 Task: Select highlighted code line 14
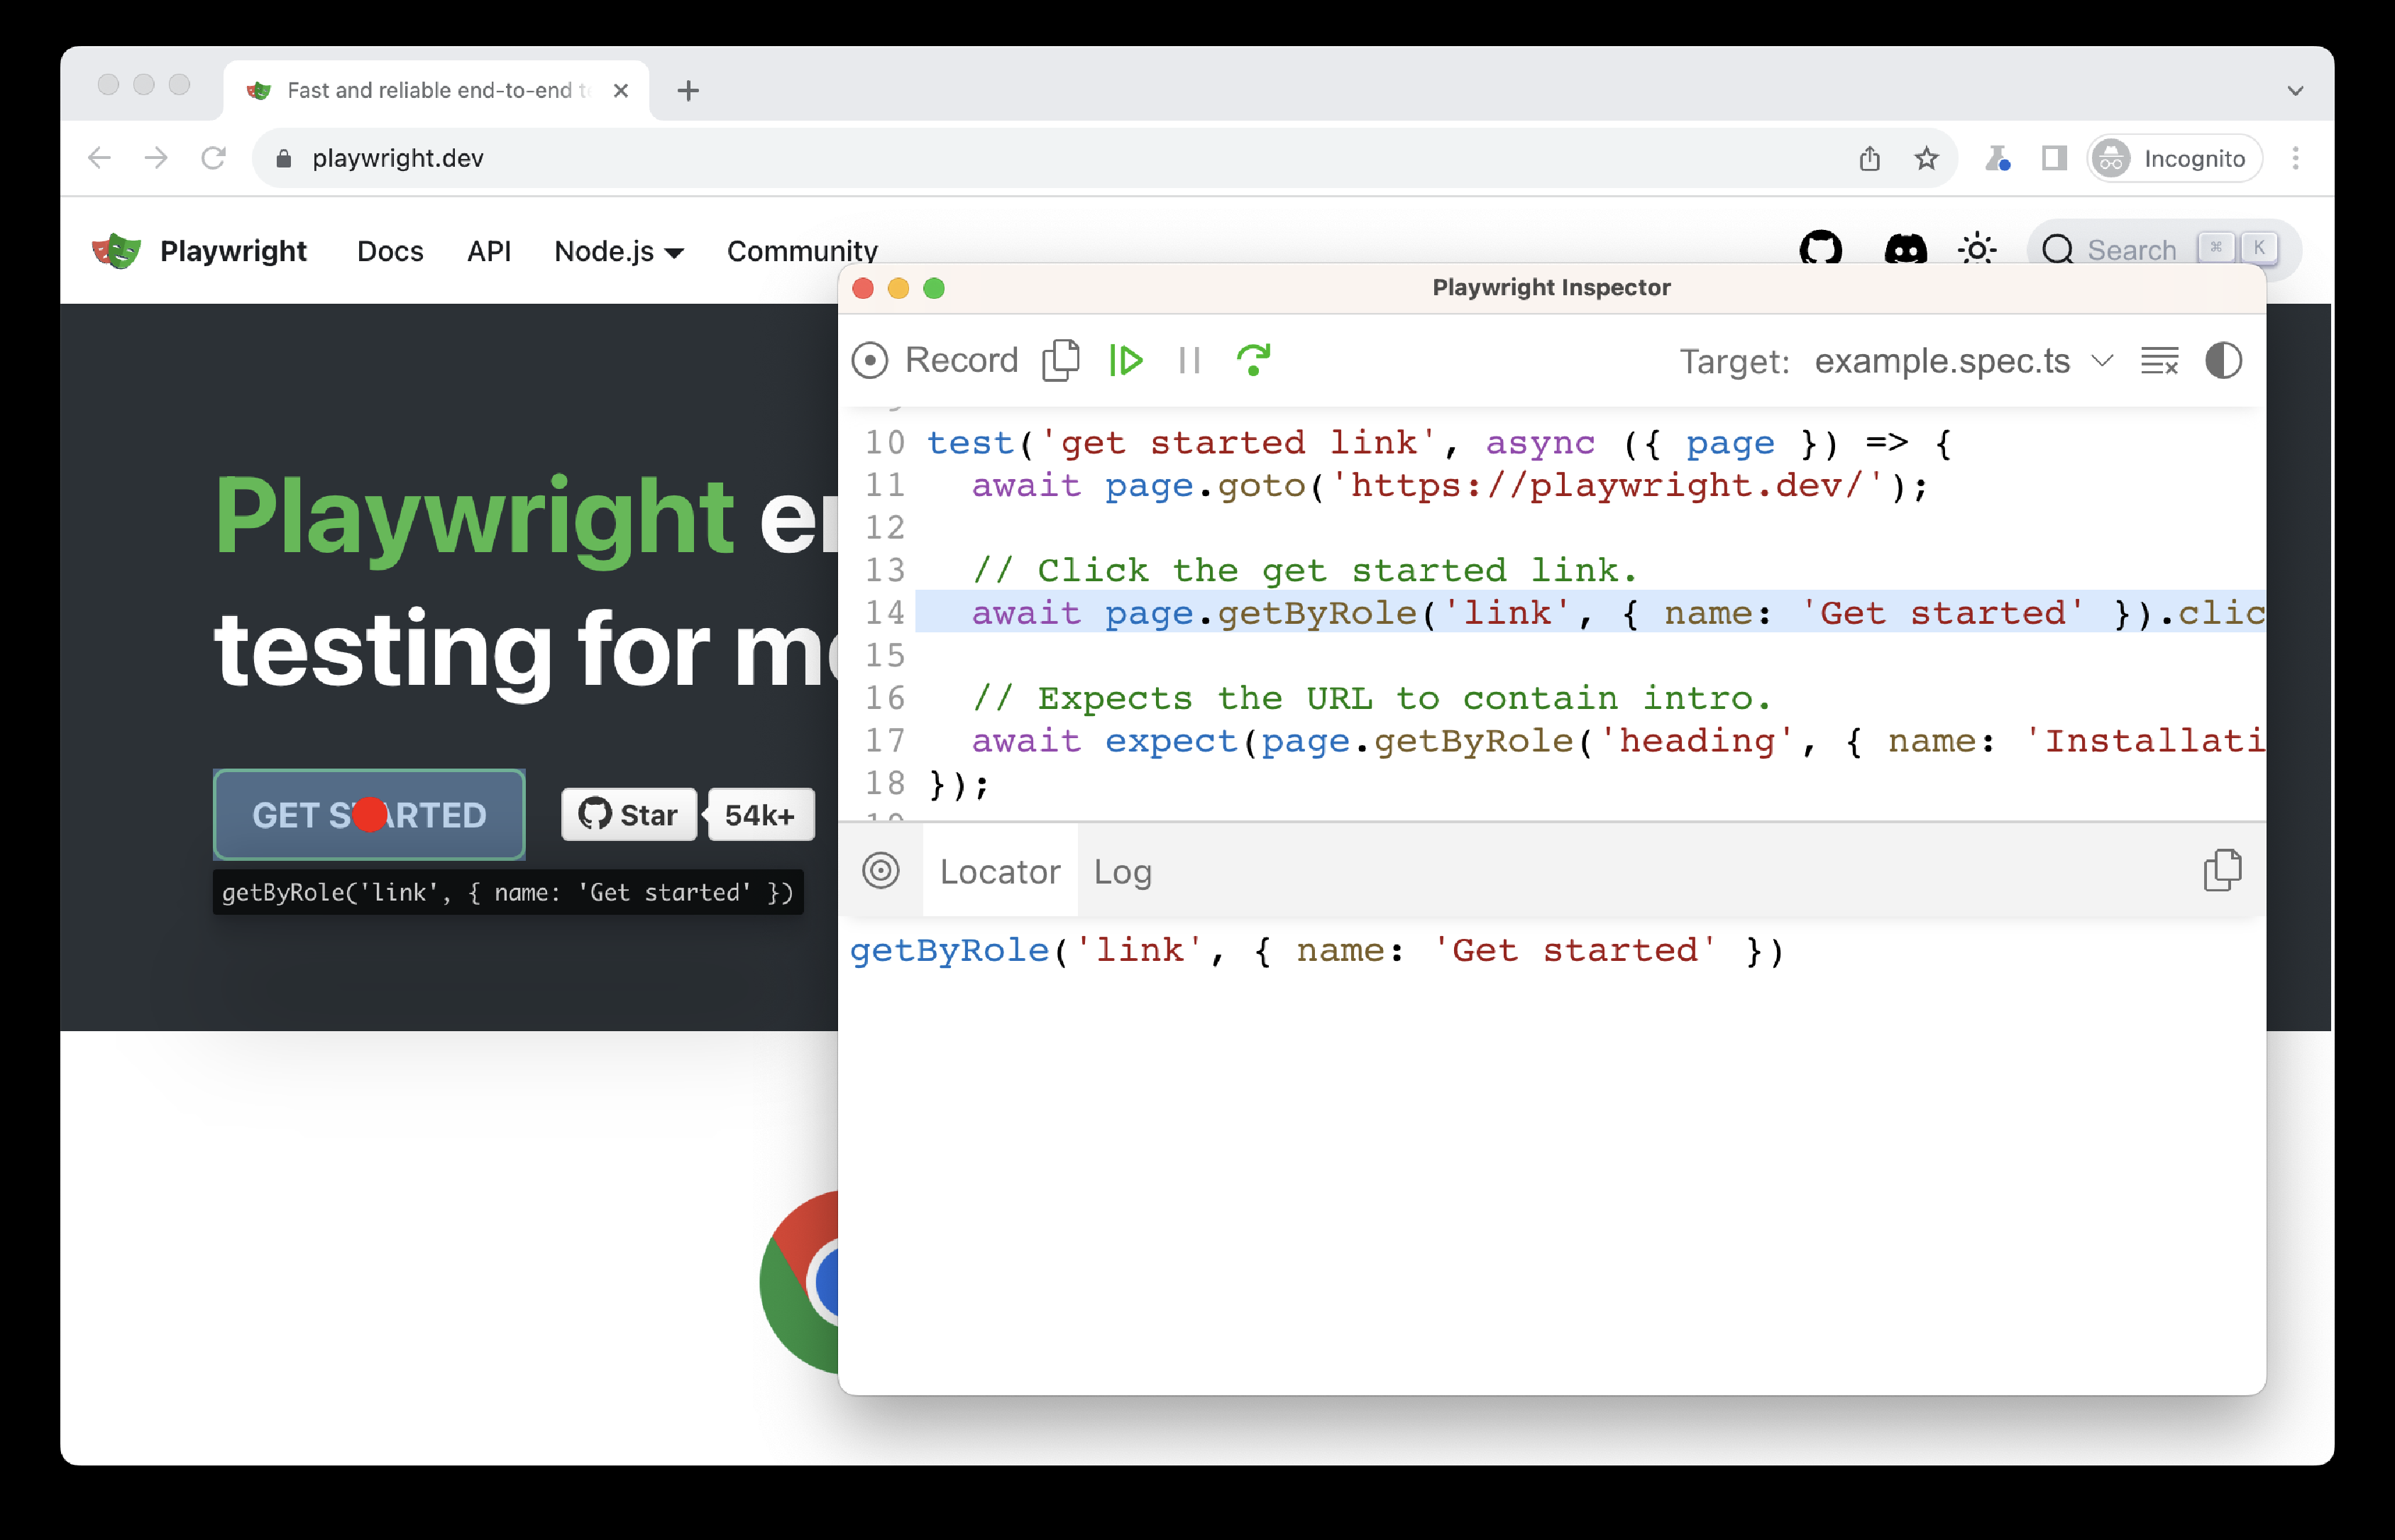(x=1590, y=612)
